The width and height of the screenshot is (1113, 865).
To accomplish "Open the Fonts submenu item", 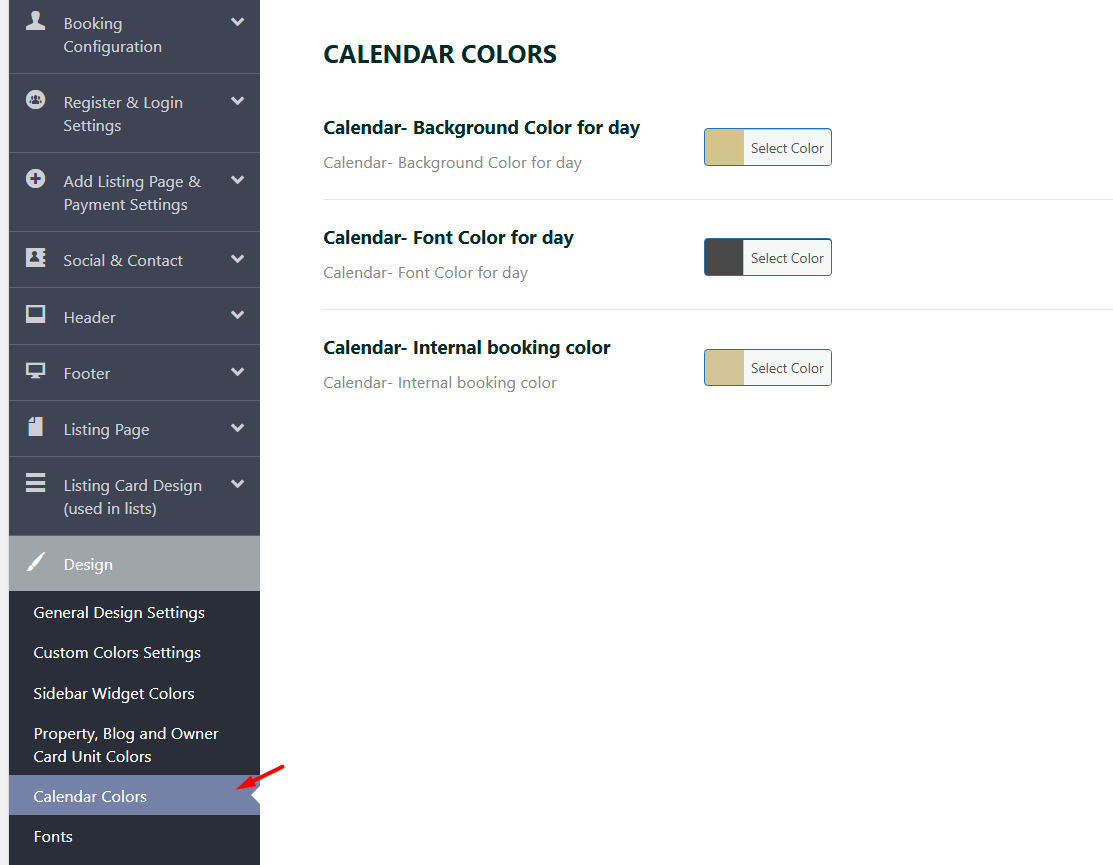I will click(53, 836).
